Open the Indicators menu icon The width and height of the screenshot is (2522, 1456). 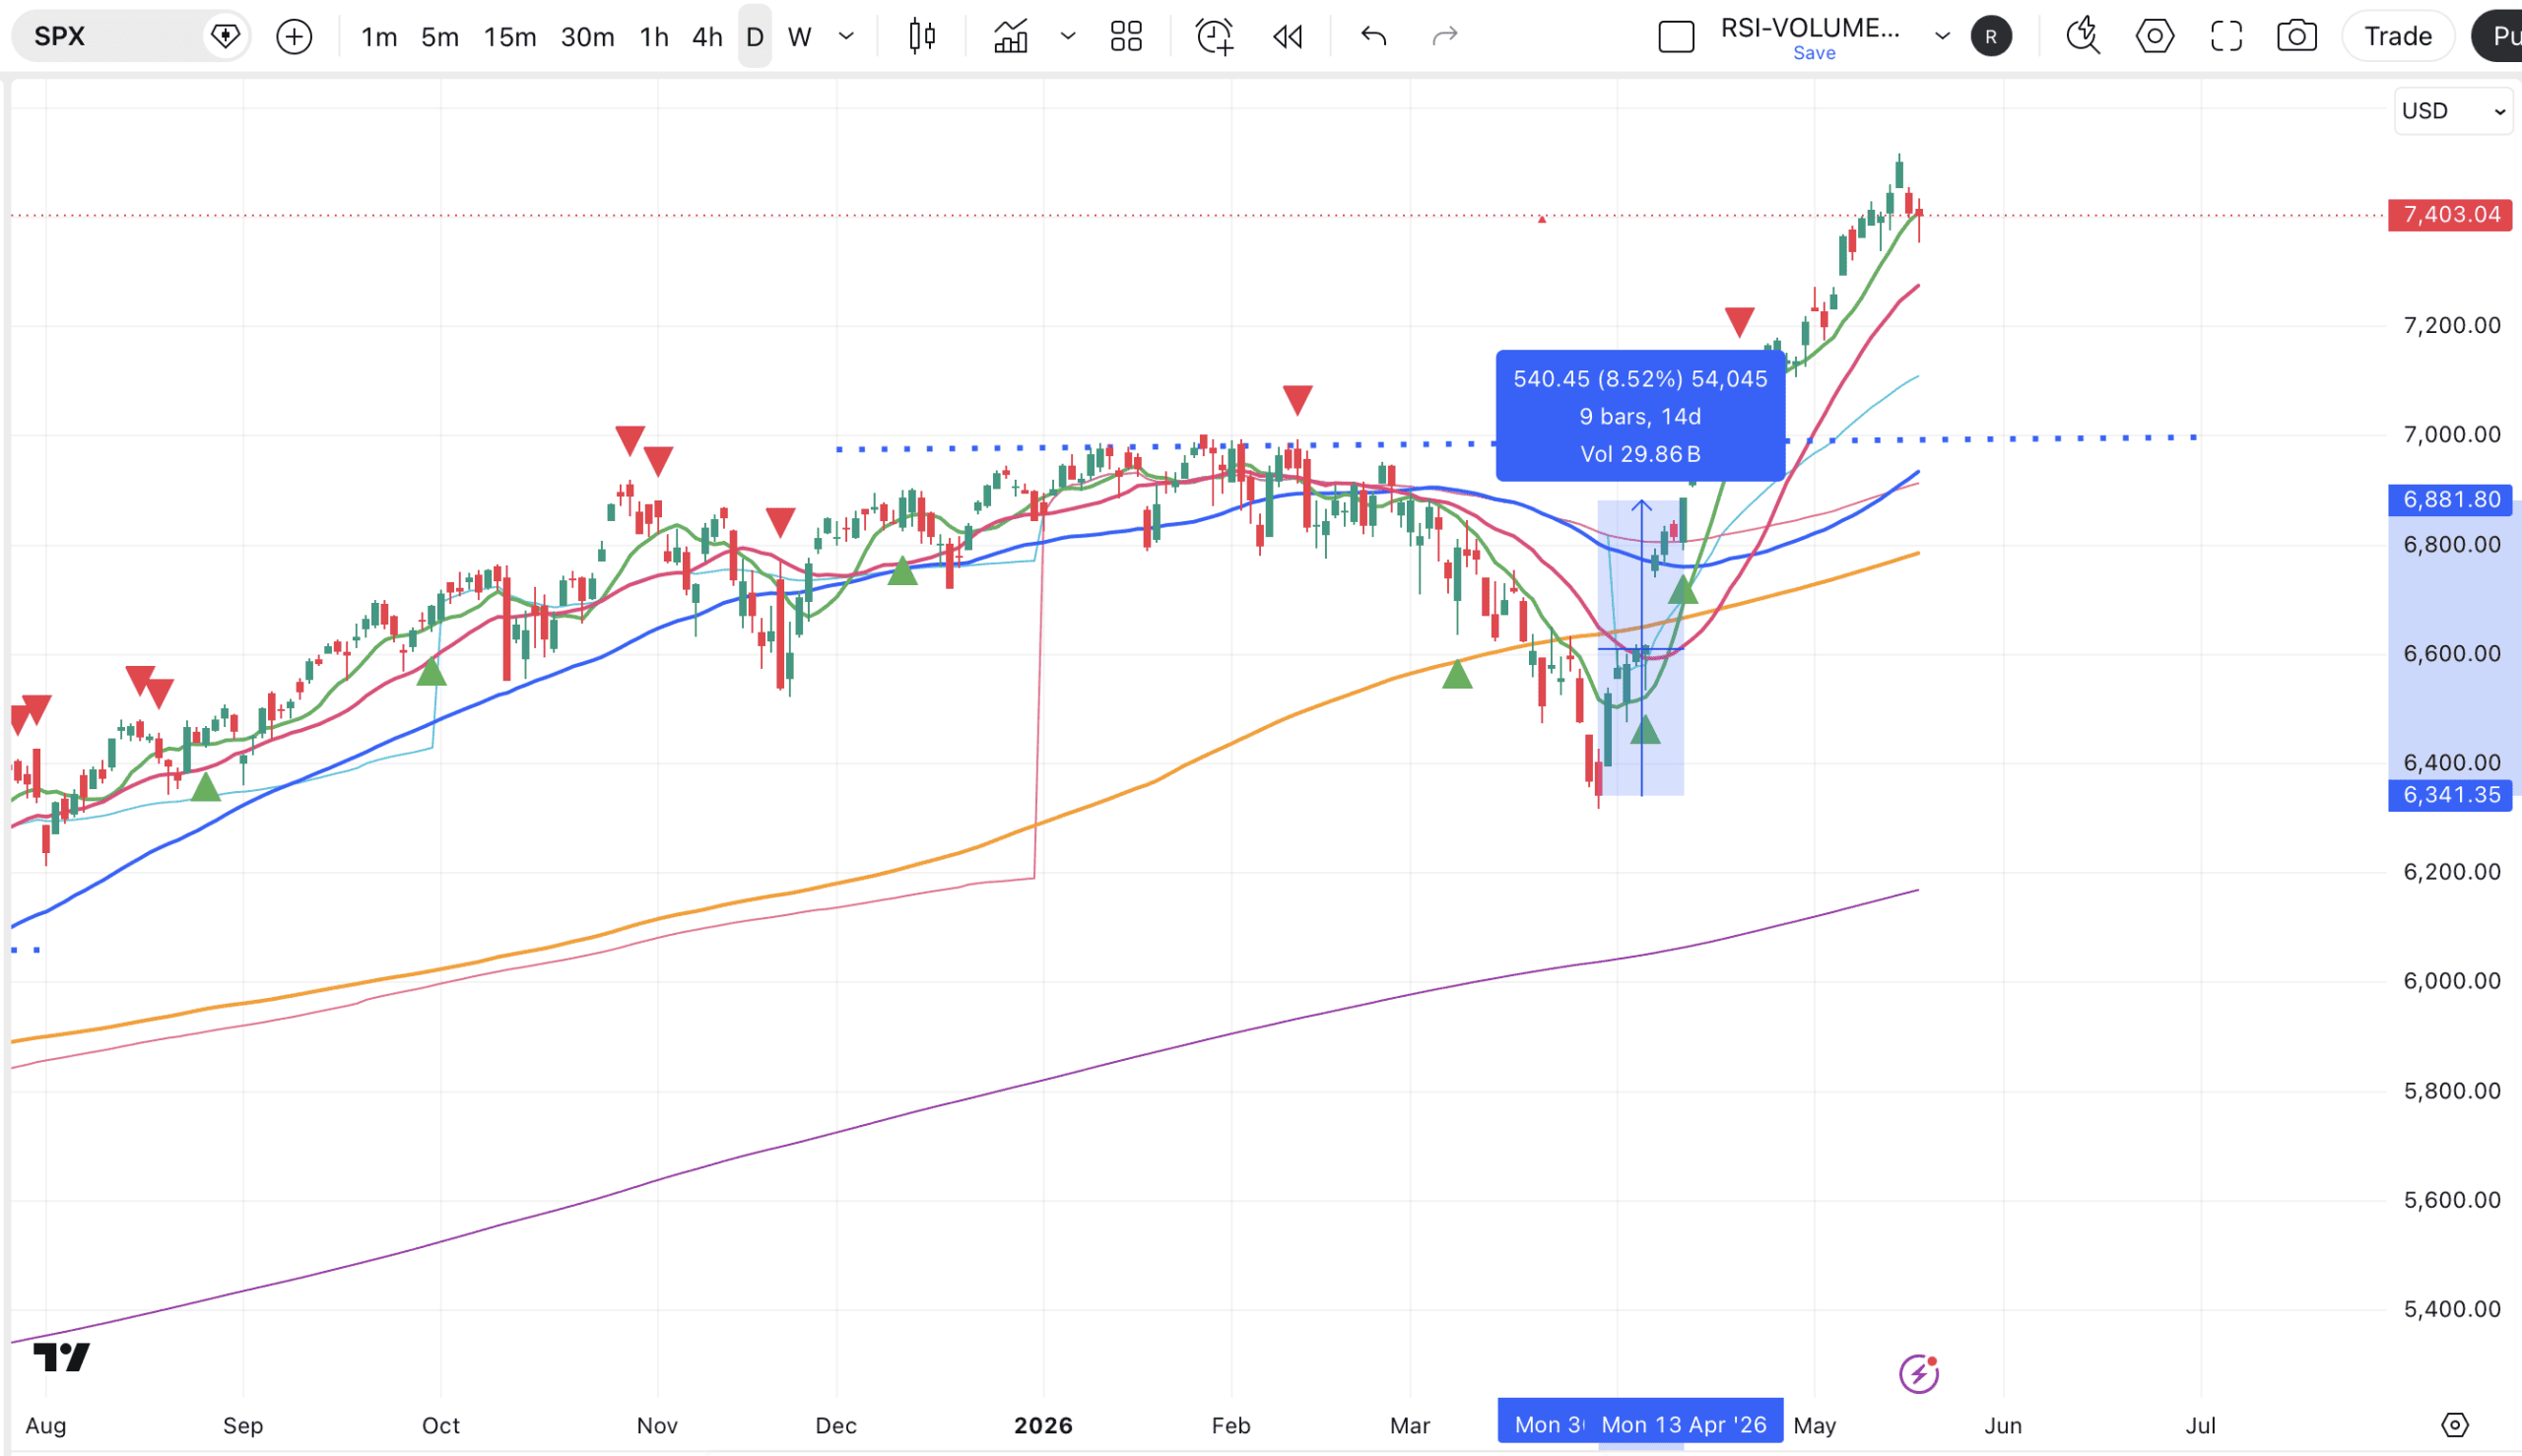click(1011, 37)
